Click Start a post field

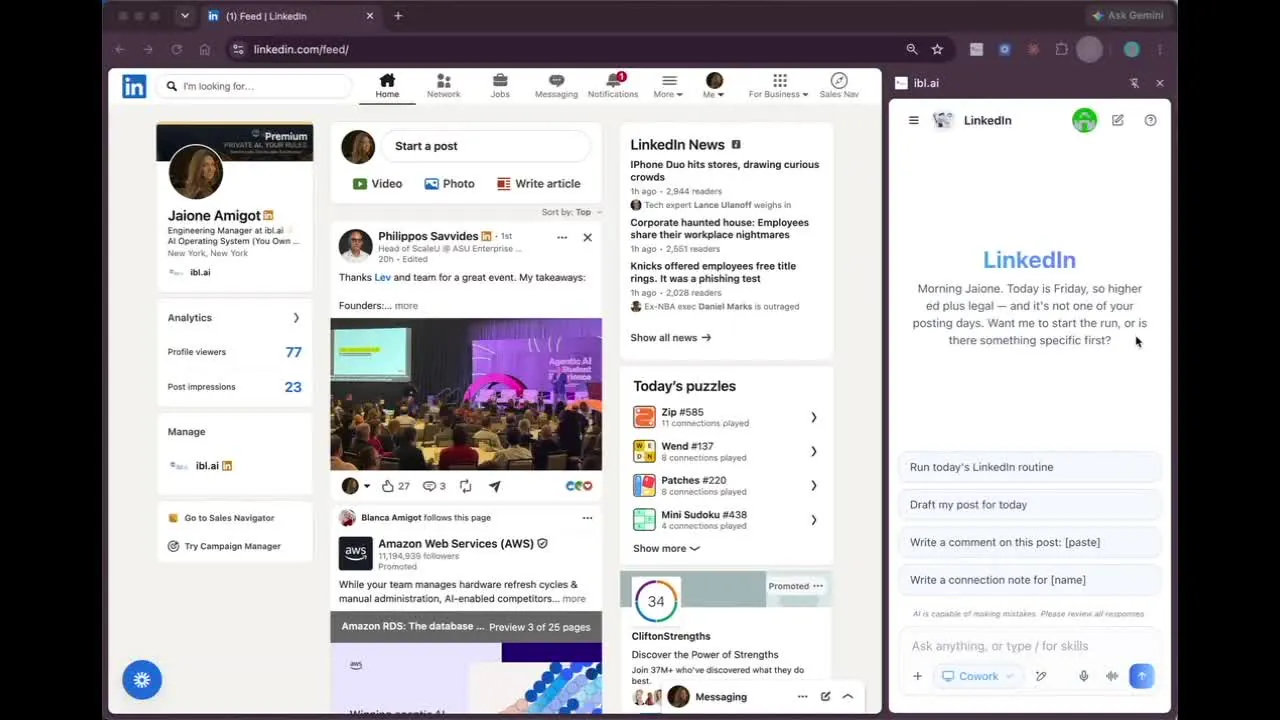pos(486,146)
